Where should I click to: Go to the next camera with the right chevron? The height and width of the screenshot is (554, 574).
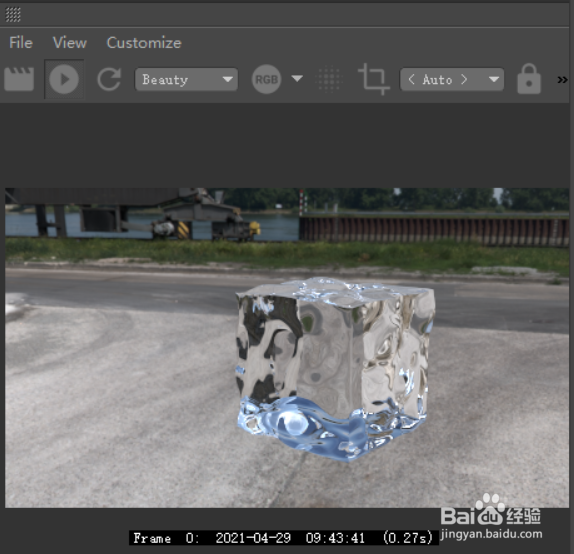[x=464, y=79]
